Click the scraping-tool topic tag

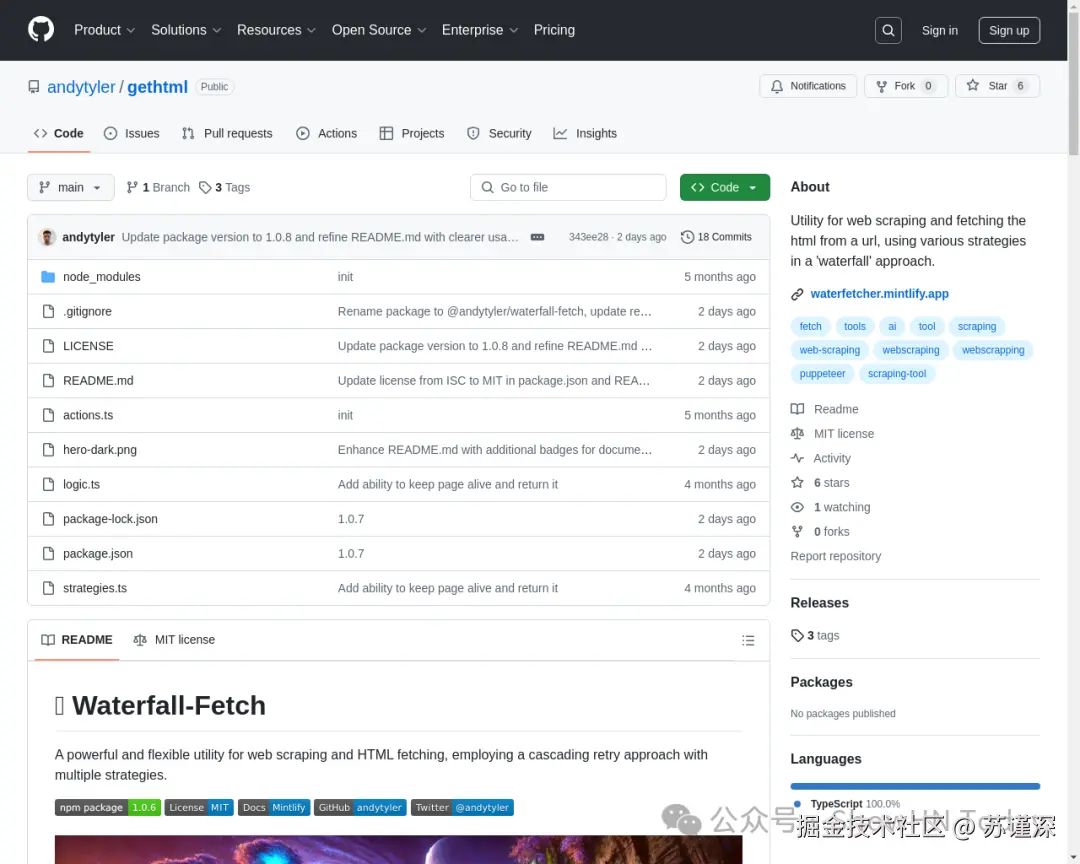pos(897,373)
